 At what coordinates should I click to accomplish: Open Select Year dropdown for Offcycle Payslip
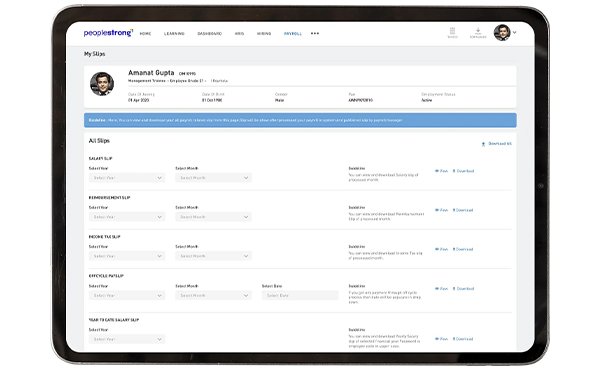[x=127, y=295]
